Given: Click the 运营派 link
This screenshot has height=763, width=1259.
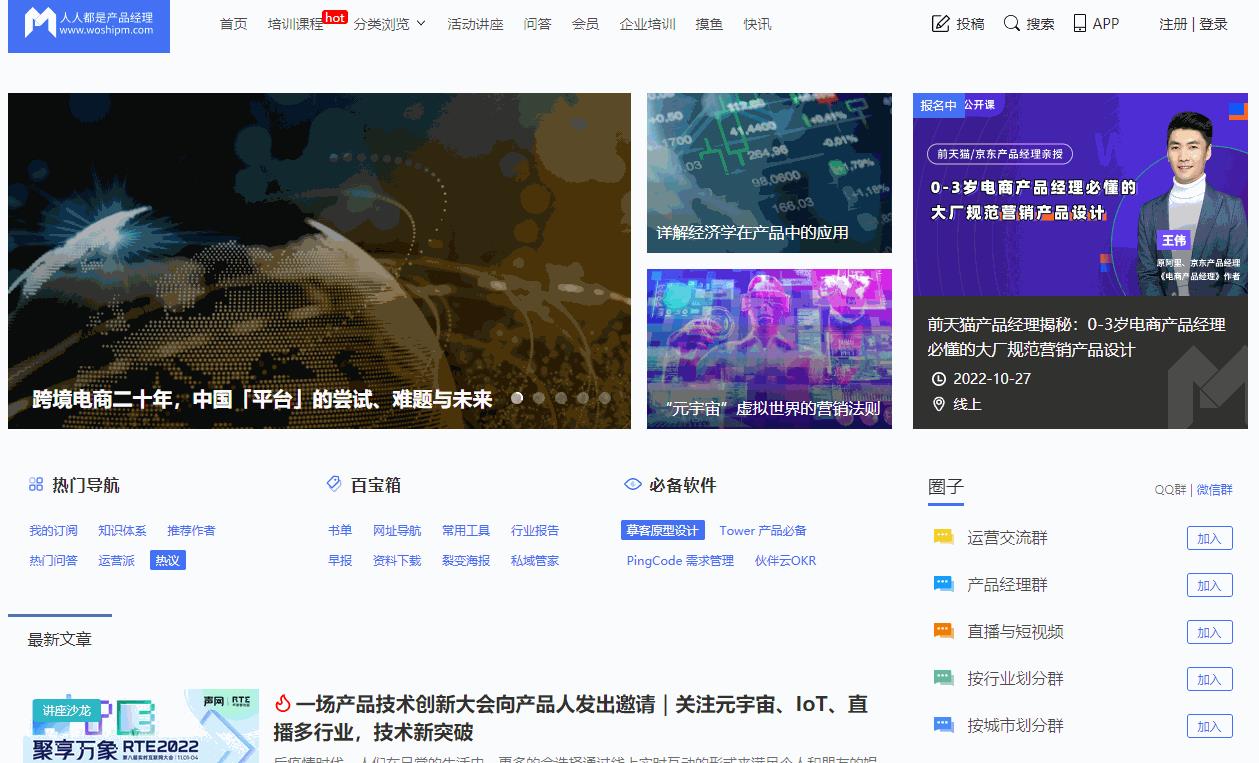Looking at the screenshot, I should 116,560.
